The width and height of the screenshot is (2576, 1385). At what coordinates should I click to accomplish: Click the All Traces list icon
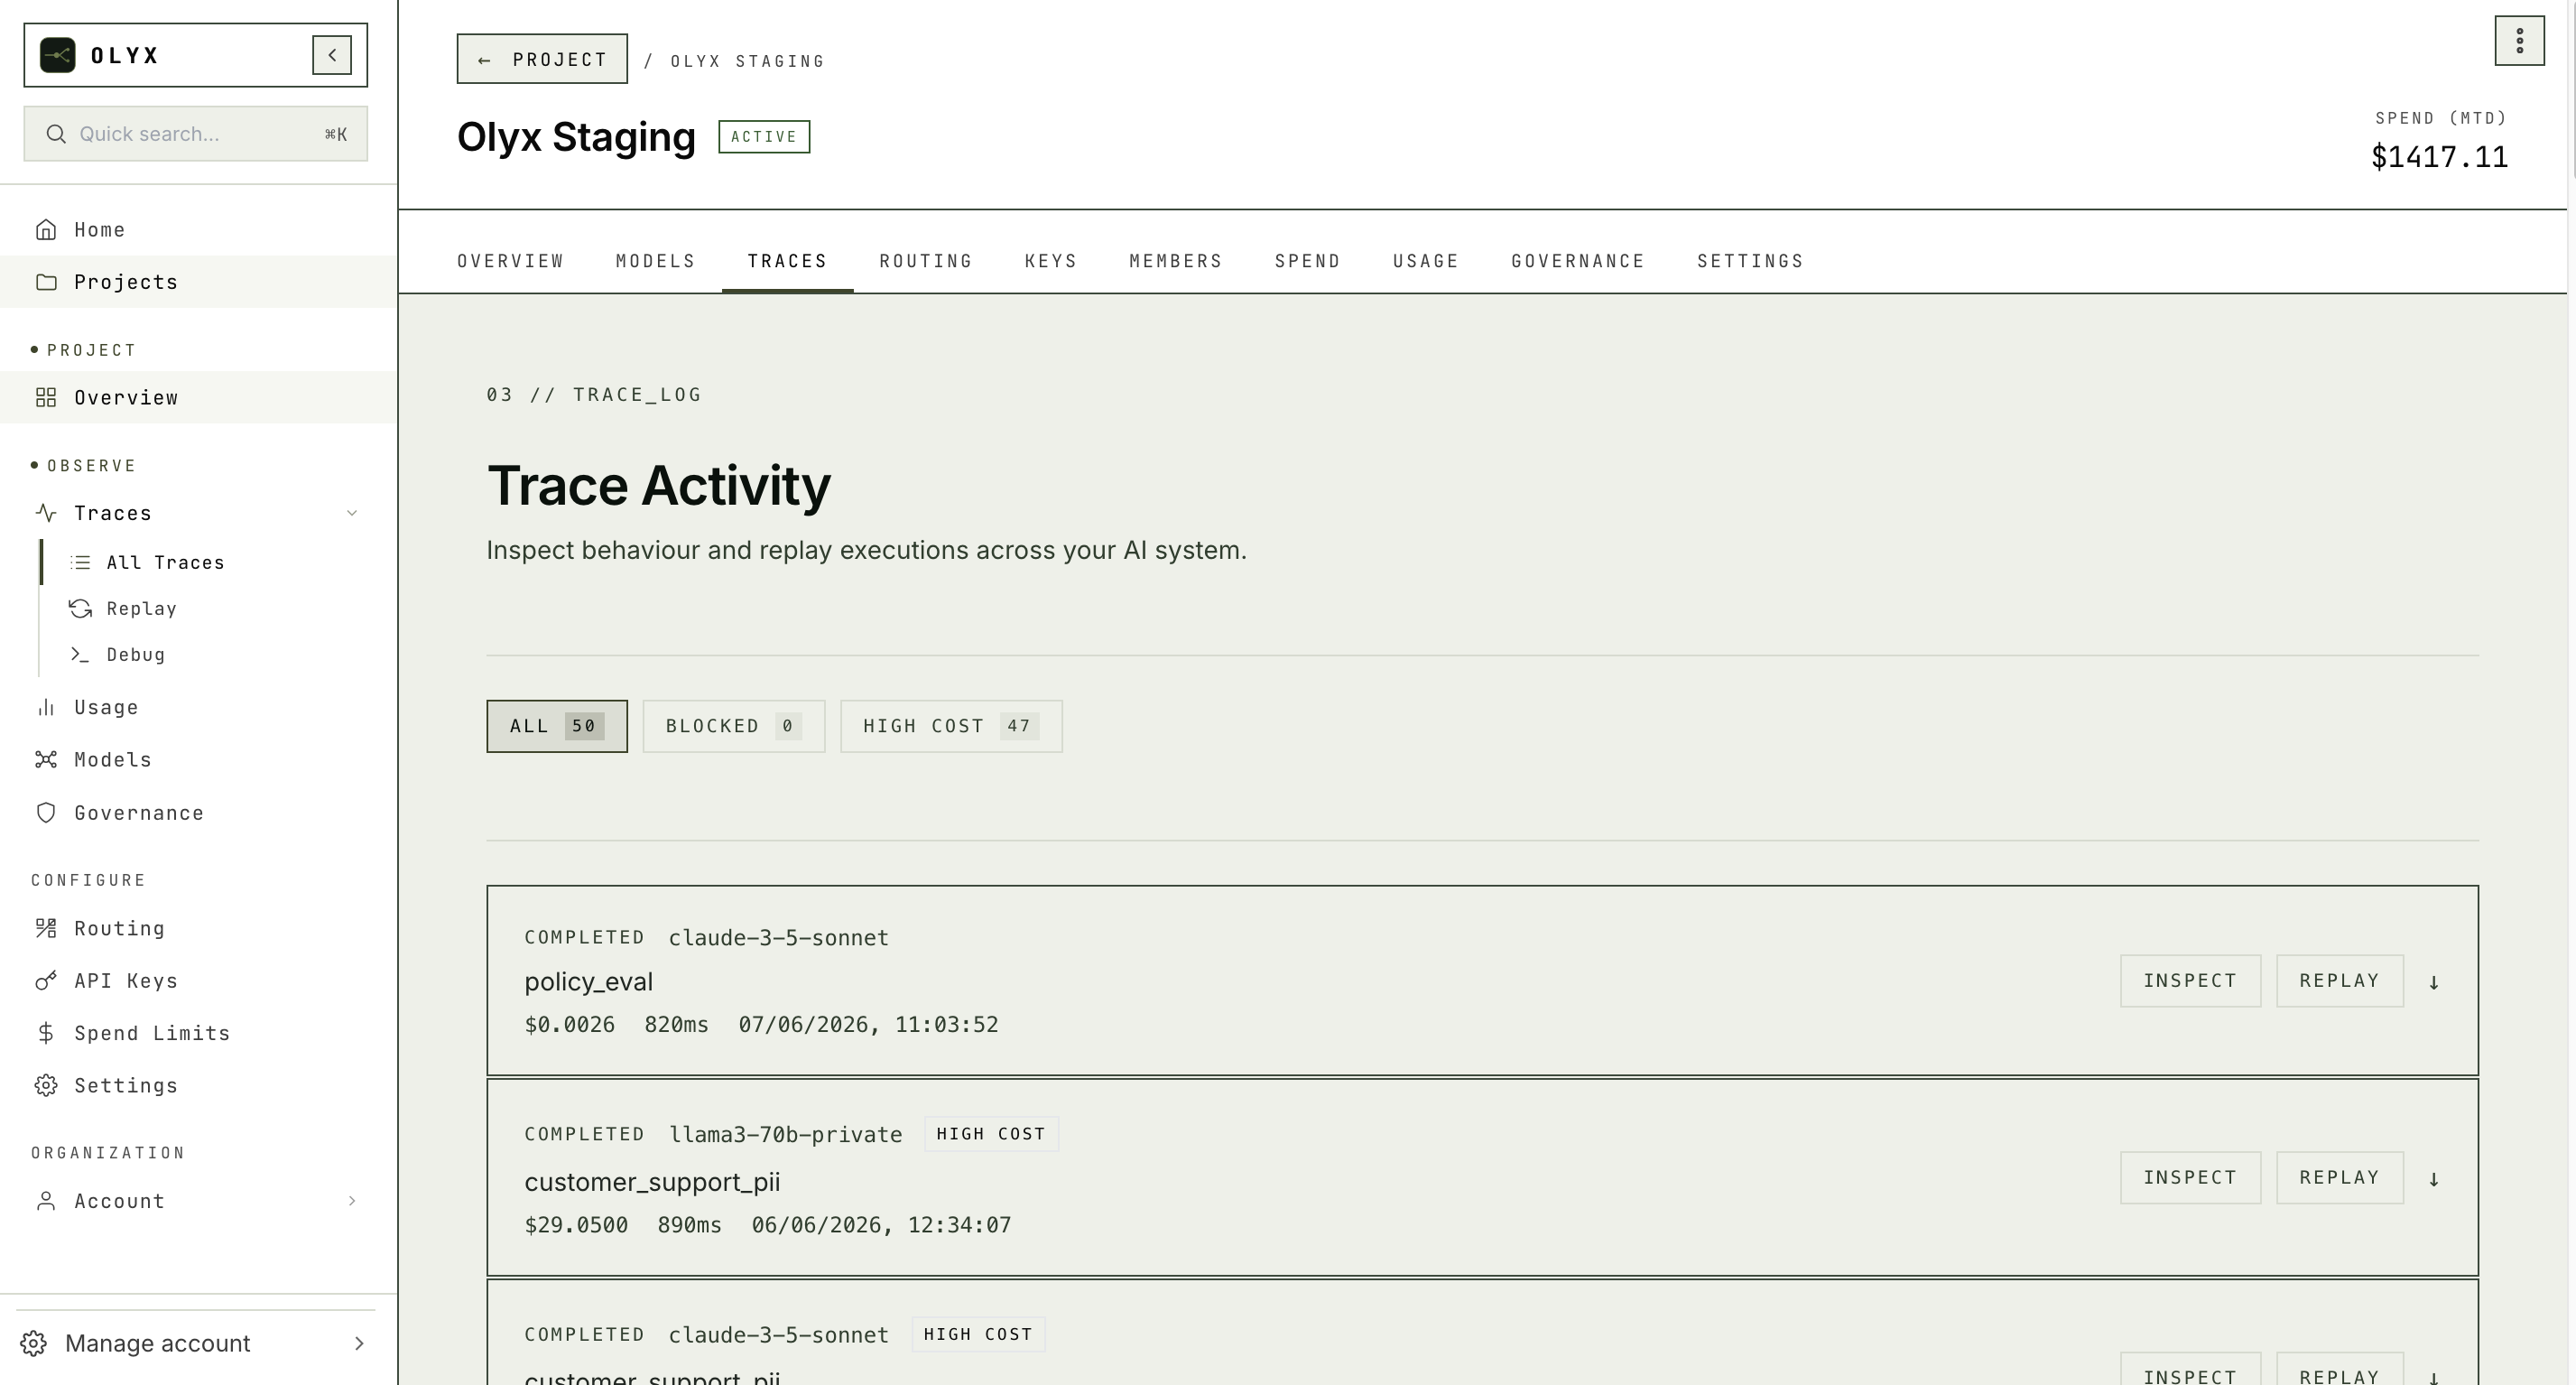pos(80,563)
